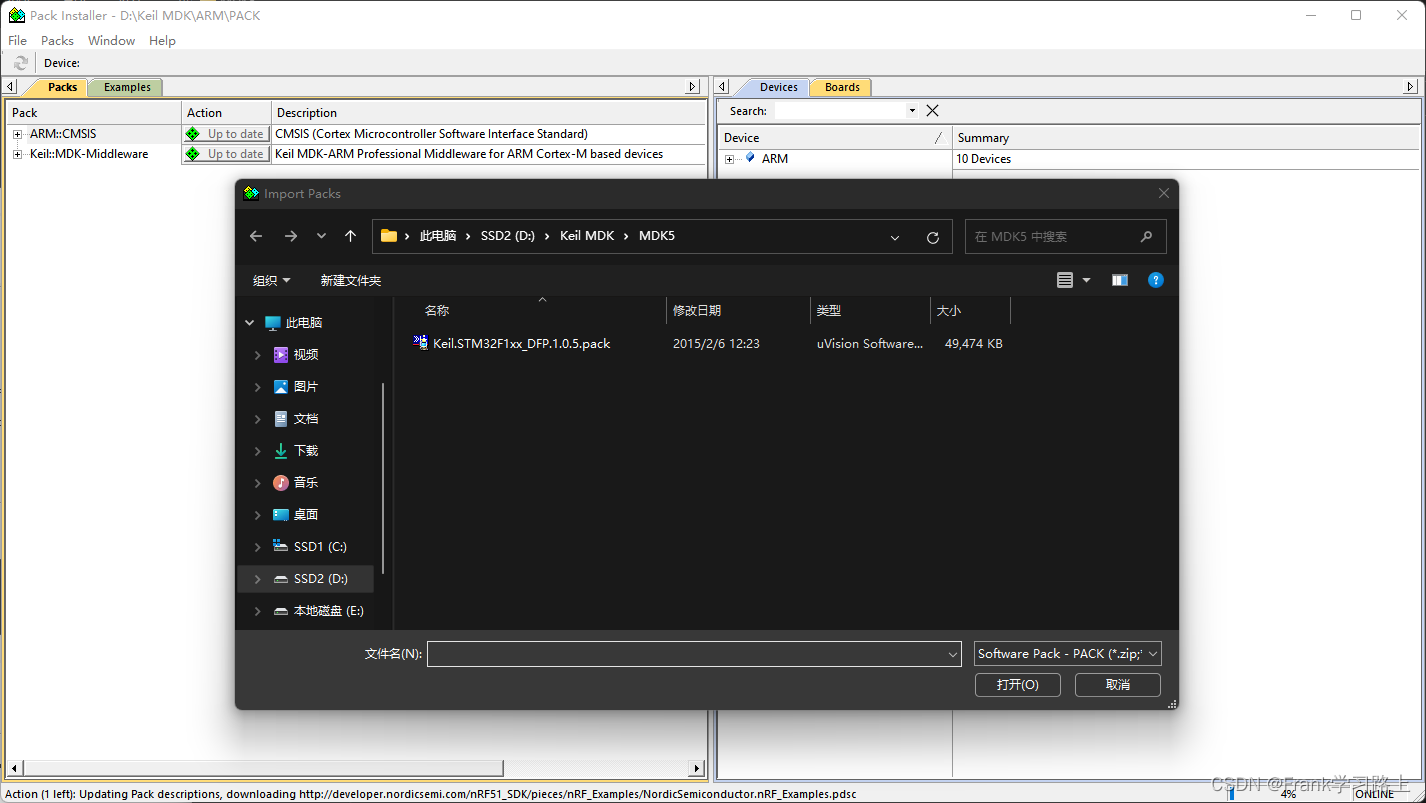Click the device Search input field
This screenshot has width=1426, height=803.
point(840,111)
